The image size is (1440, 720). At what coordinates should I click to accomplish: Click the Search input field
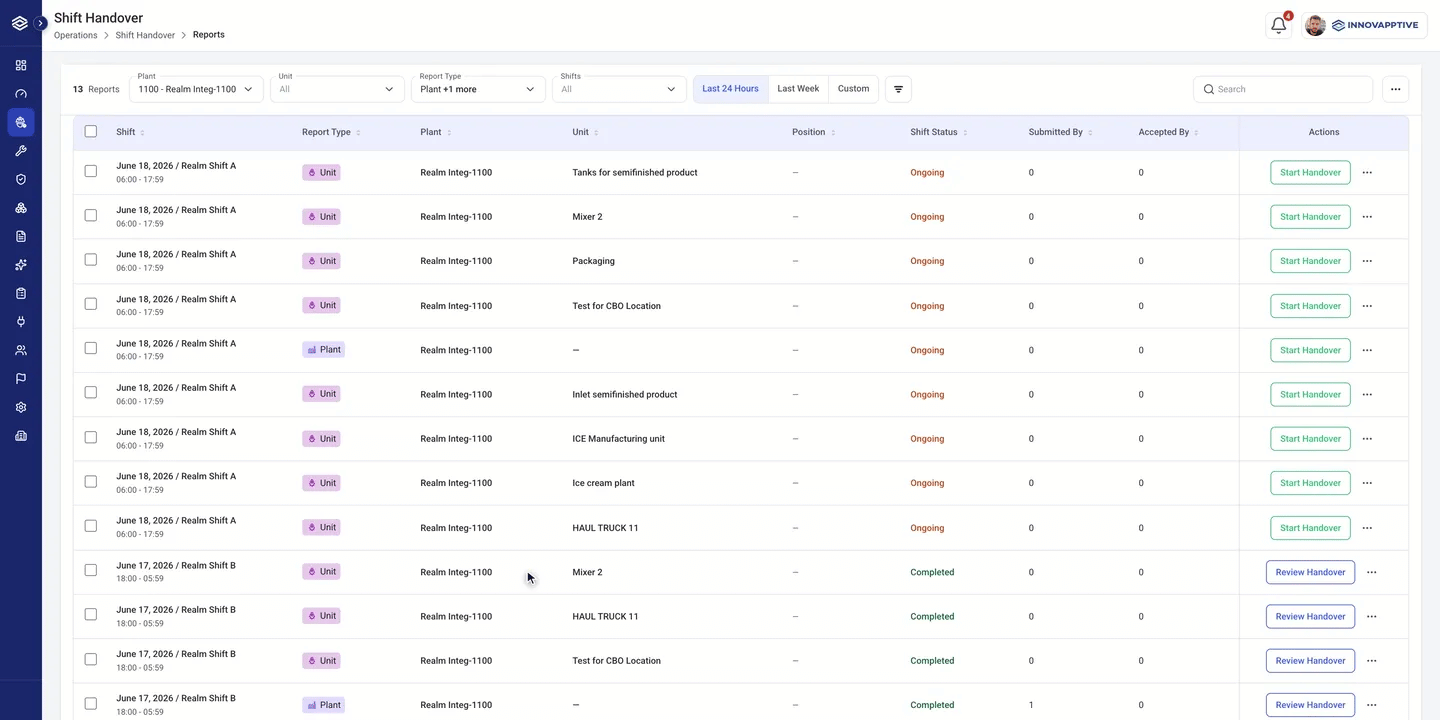point(1283,89)
